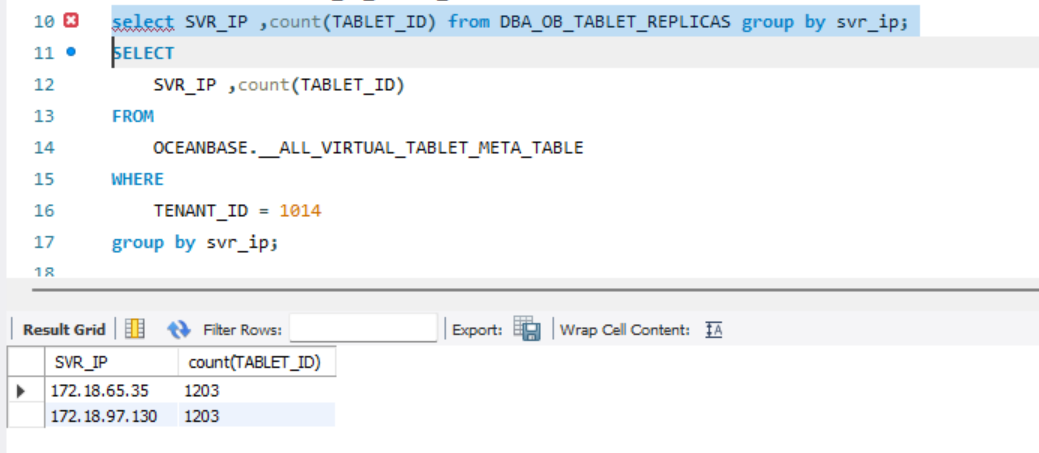
Task: Click the error marker on line 10
Action: tap(70, 21)
